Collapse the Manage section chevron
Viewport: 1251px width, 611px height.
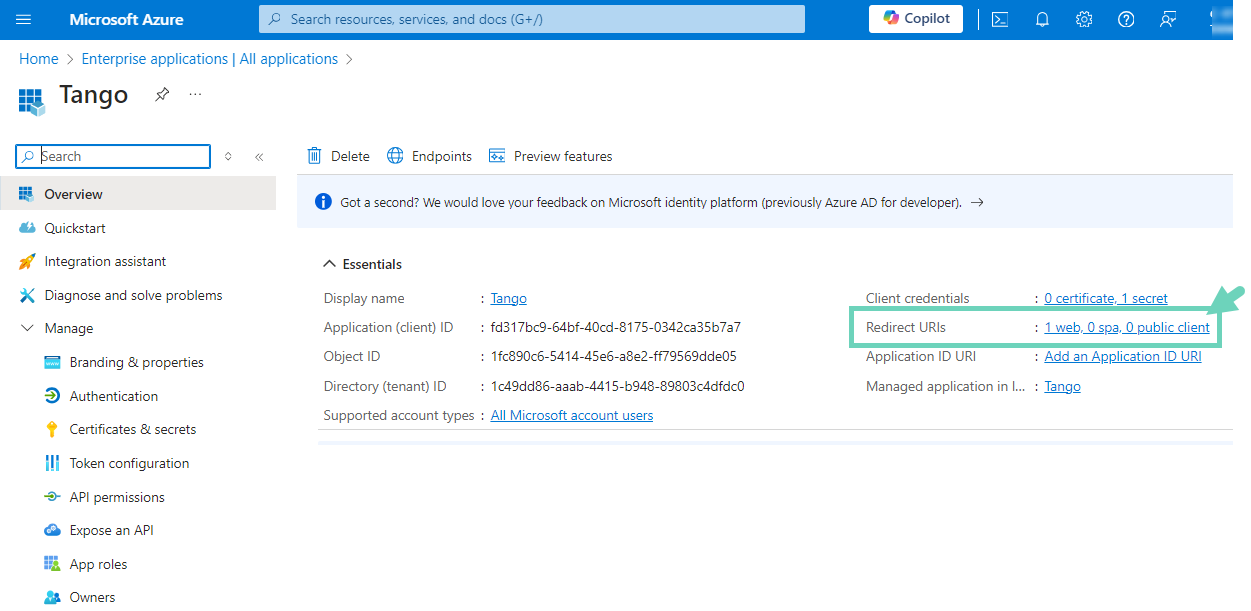(27, 328)
